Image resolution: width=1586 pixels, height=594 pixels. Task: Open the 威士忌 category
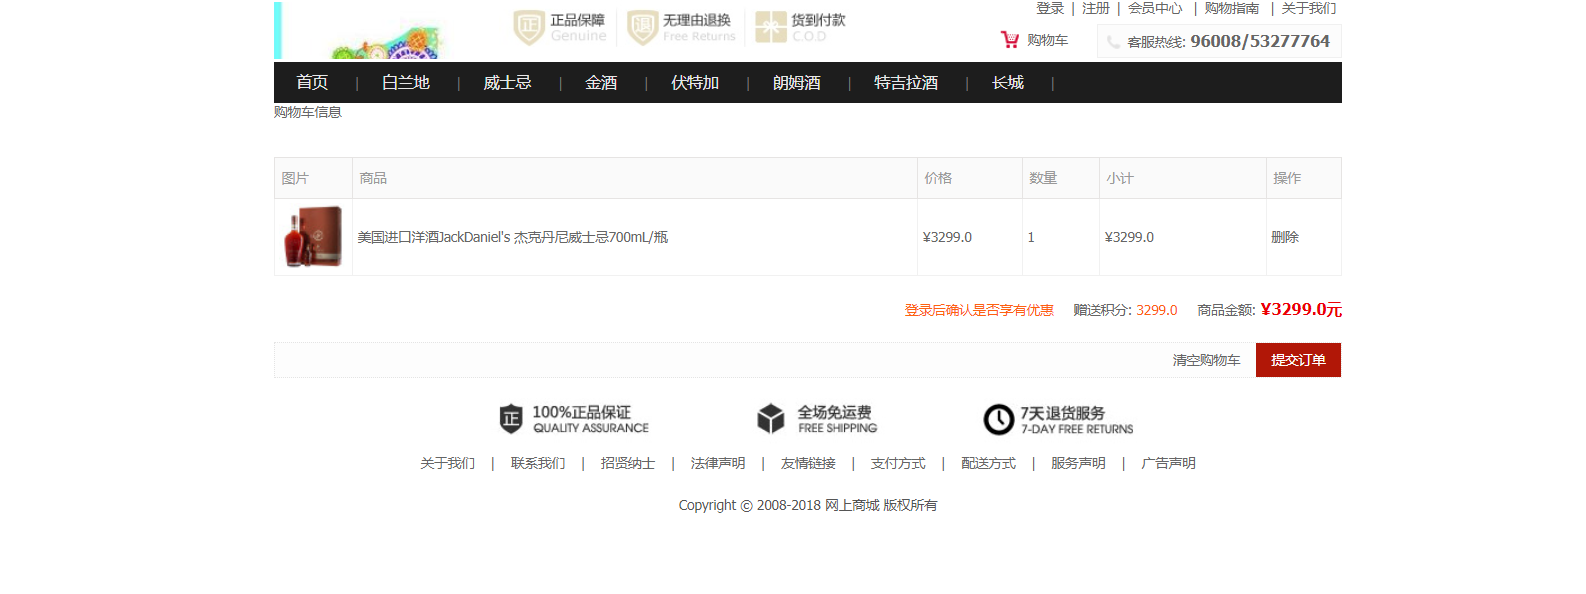507,83
